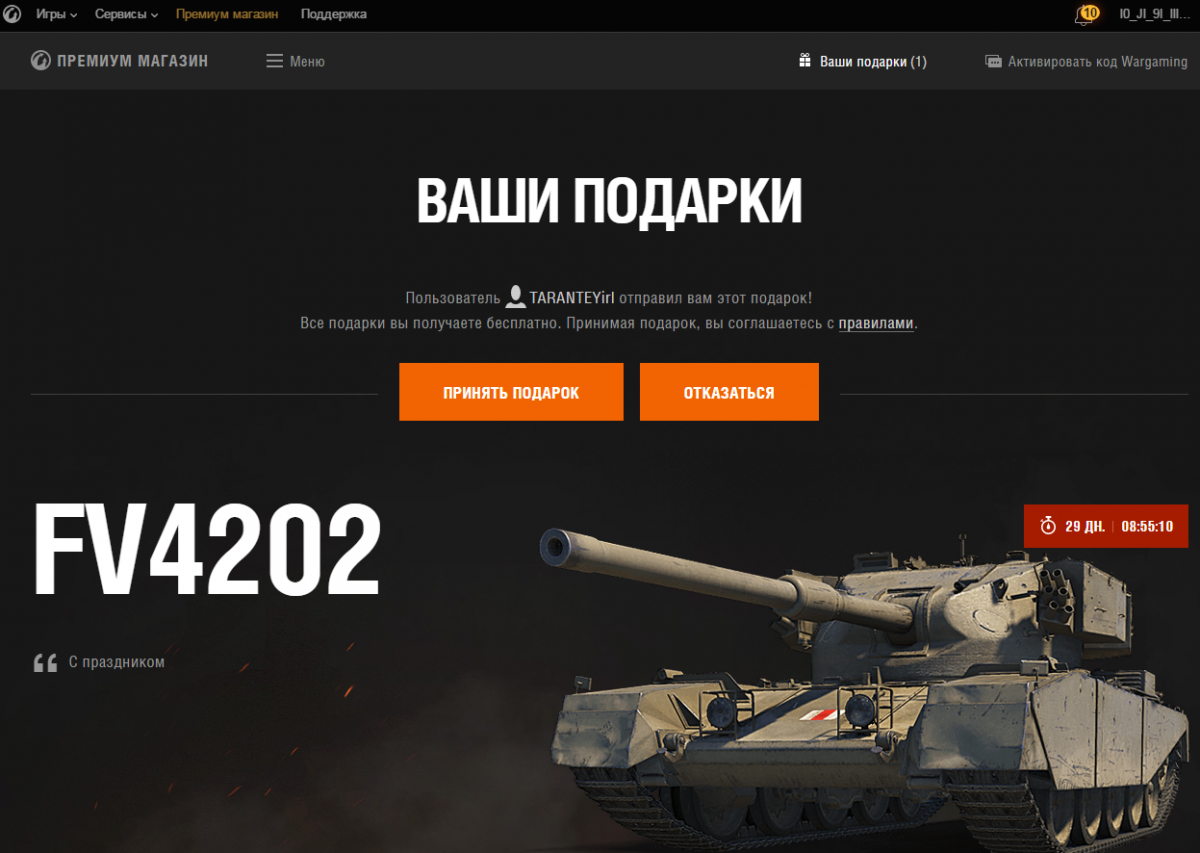Open the Премиум магазин top menu item
Viewport: 1200px width, 853px height.
click(x=227, y=15)
